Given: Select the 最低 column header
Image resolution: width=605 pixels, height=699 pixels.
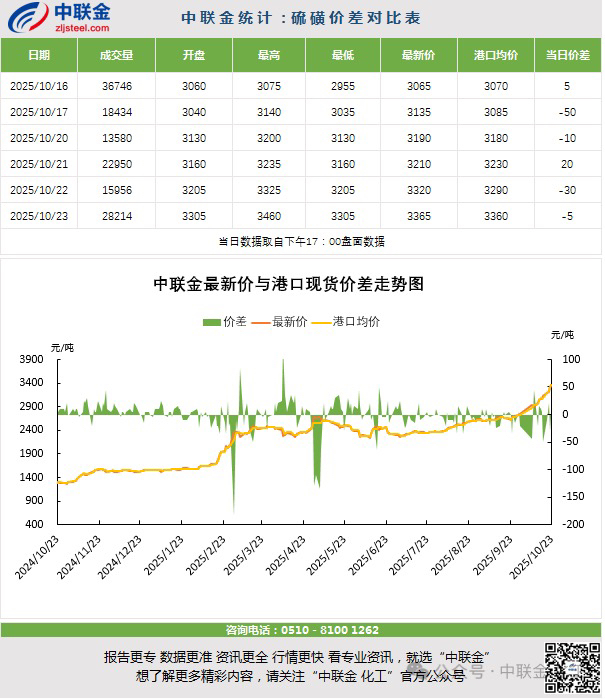Looking at the screenshot, I should pyautogui.click(x=343, y=55).
